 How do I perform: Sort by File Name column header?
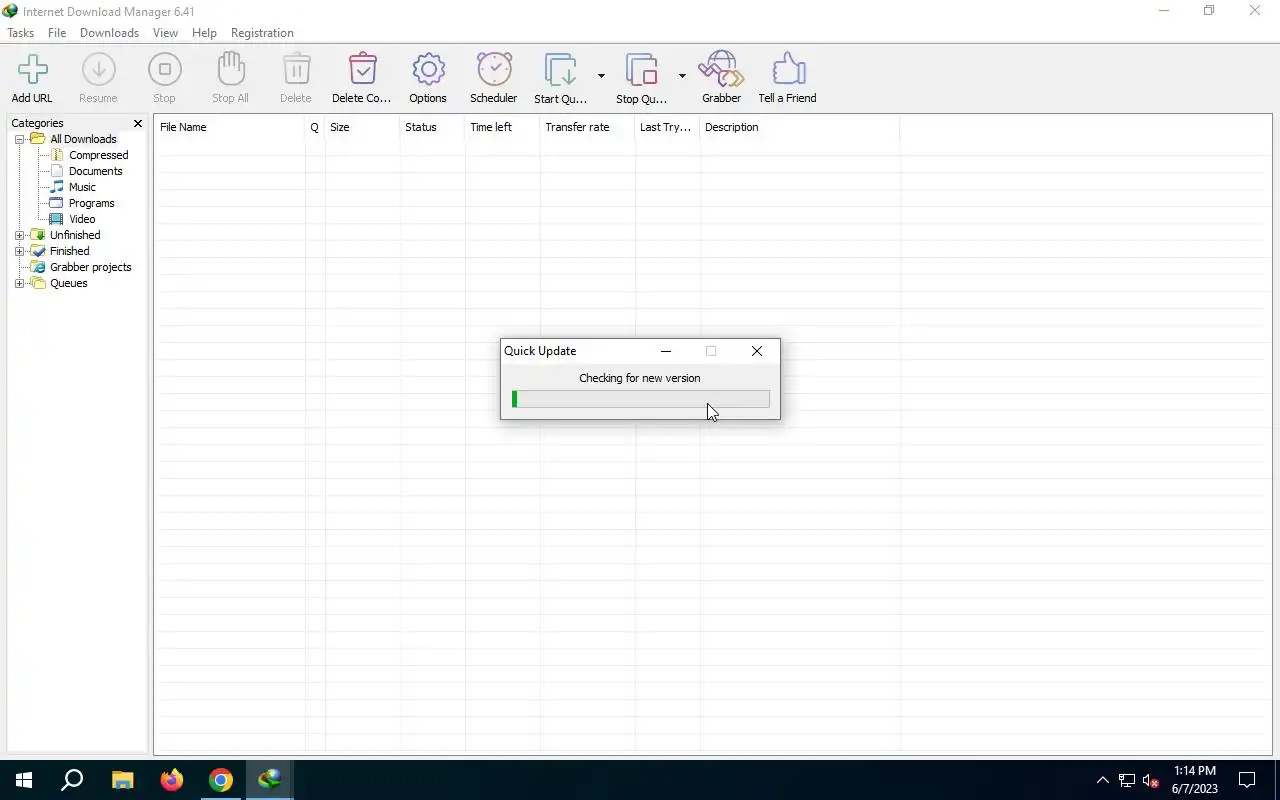pyautogui.click(x=230, y=127)
